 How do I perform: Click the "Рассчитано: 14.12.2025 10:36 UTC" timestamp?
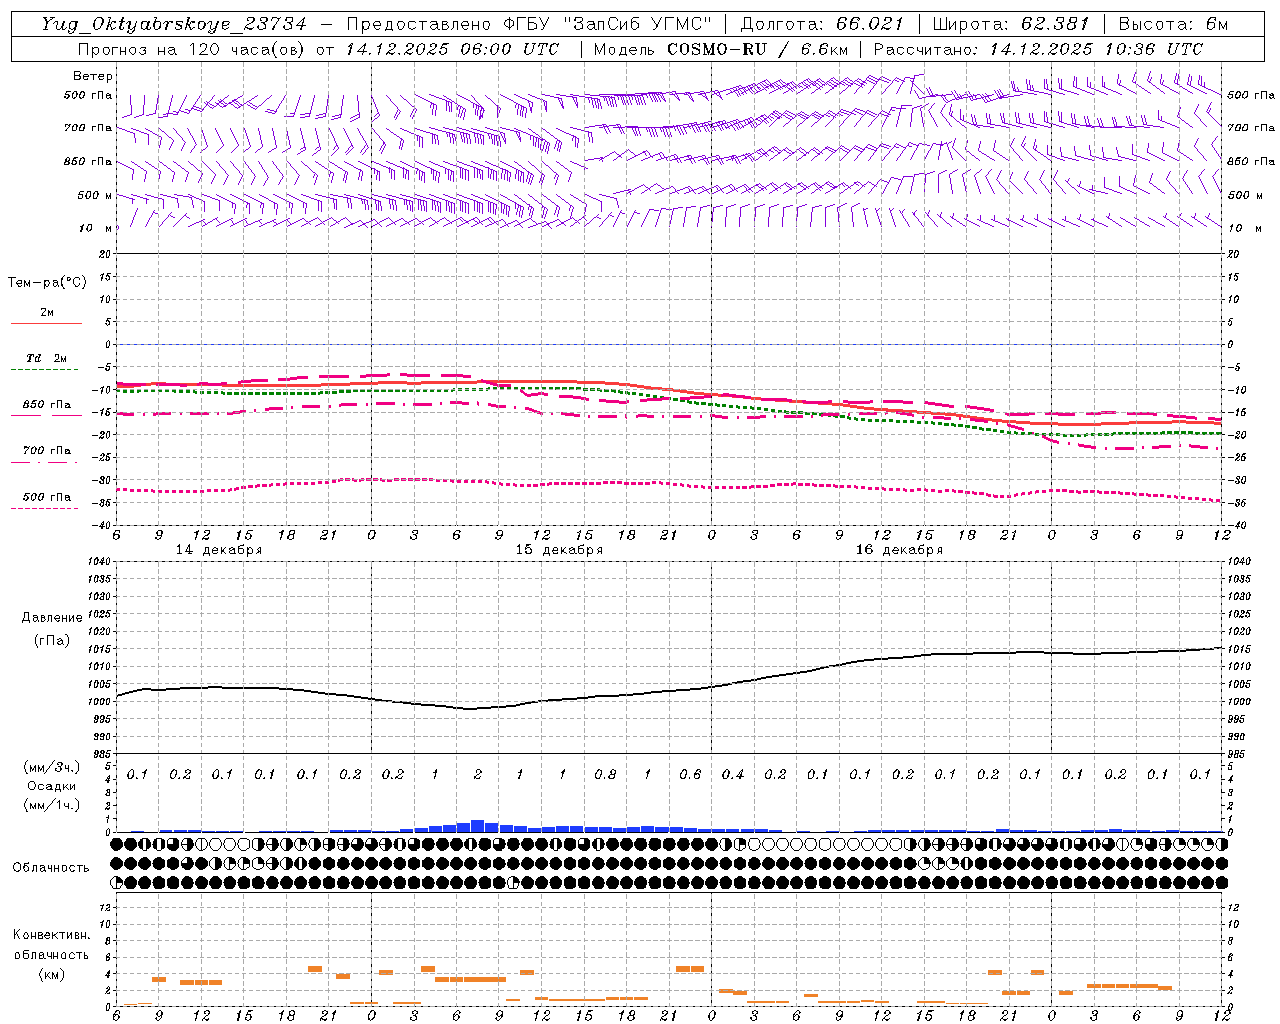(1038, 49)
